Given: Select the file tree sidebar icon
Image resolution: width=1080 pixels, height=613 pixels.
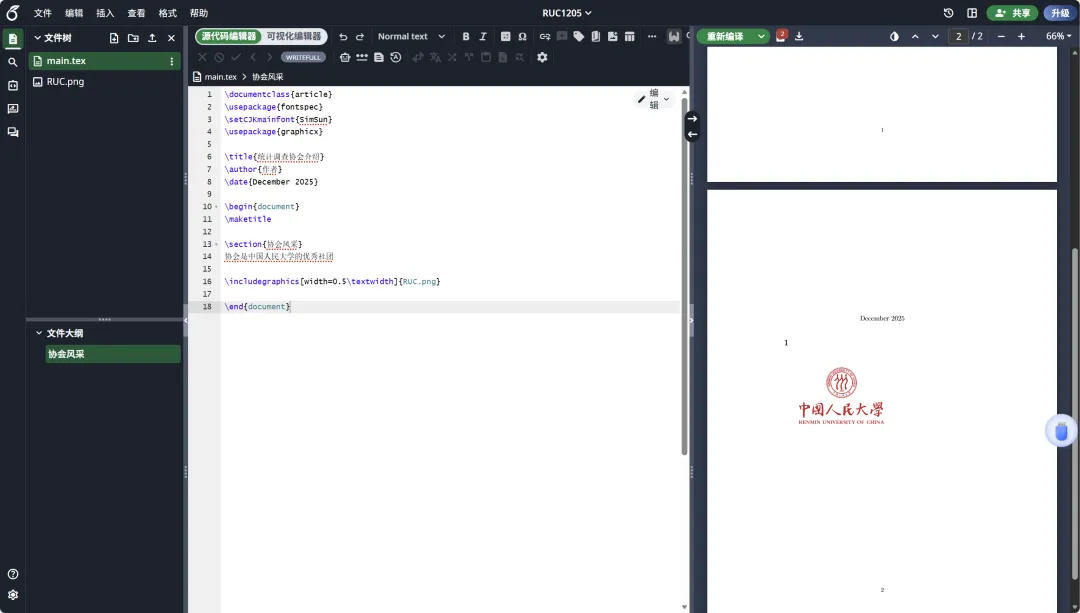Looking at the screenshot, I should click(x=12, y=39).
